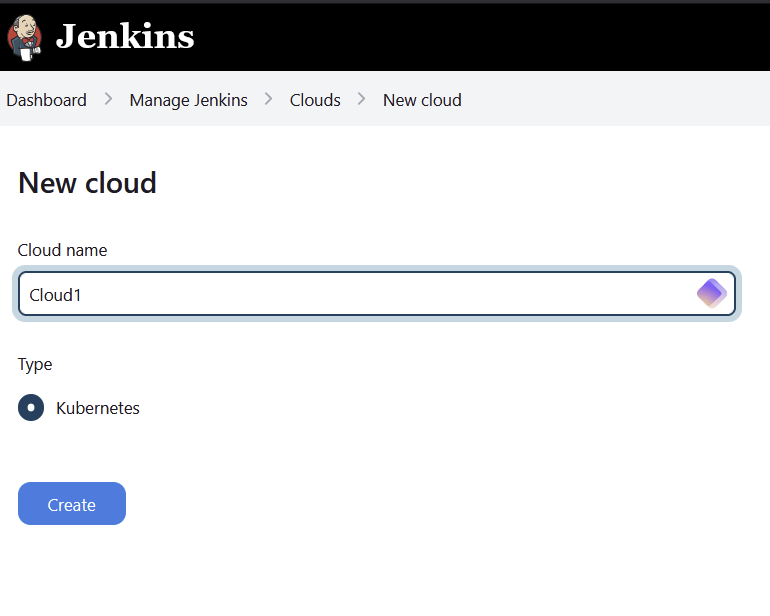Expand the chevron after Manage Jenkins
The width and height of the screenshot is (770, 616).
(x=268, y=99)
